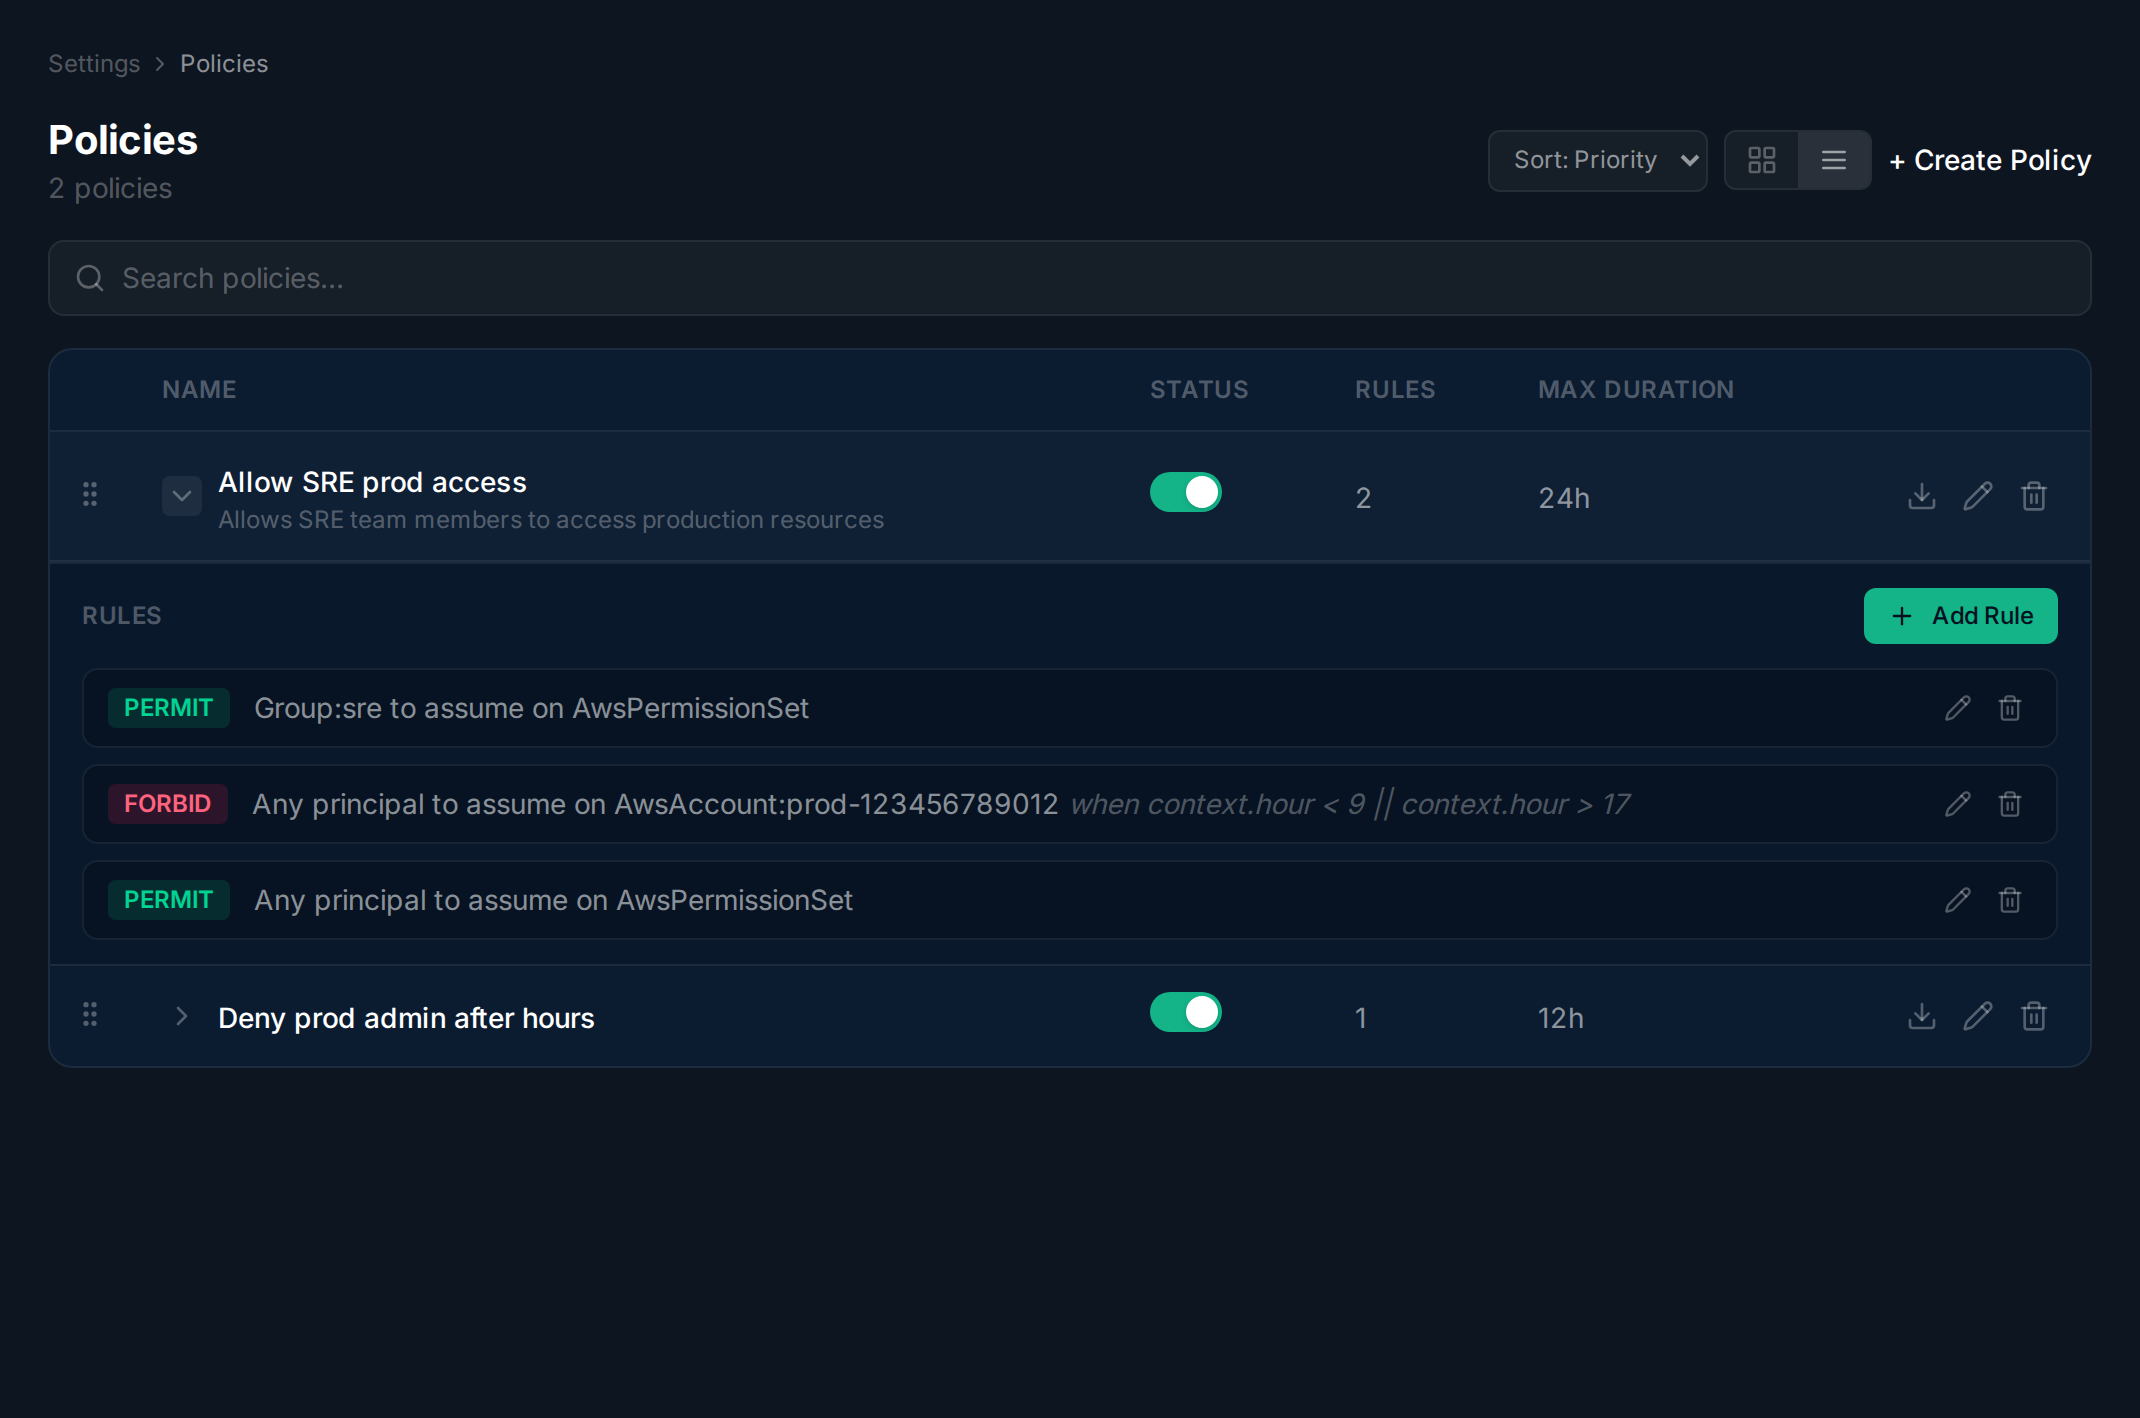Edit the Any principal PERMIT AwsPermissionSet rule
This screenshot has height=1418, width=2140.
[1958, 900]
